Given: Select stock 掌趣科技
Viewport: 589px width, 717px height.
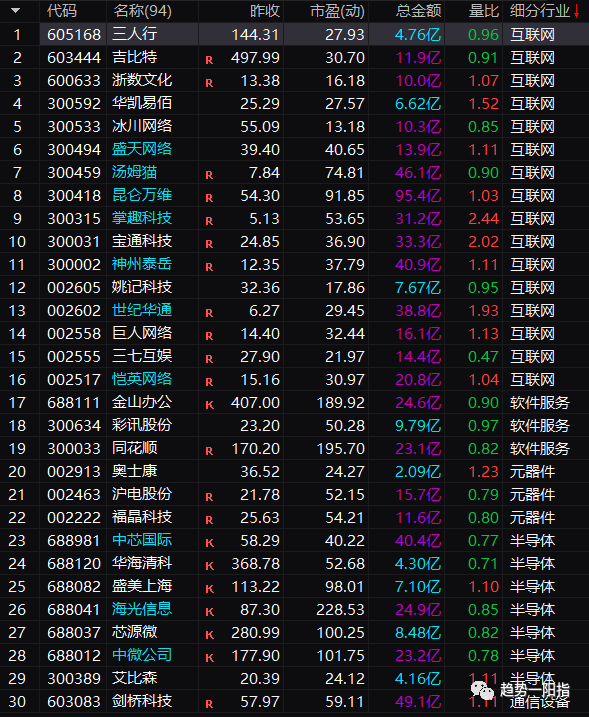Looking at the screenshot, I should (x=142, y=218).
